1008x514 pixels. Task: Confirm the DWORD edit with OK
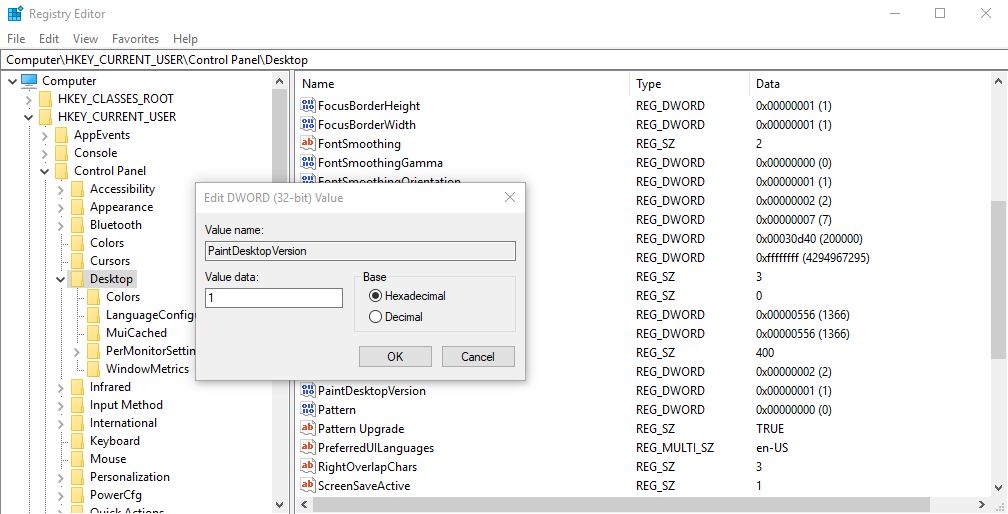pos(395,357)
